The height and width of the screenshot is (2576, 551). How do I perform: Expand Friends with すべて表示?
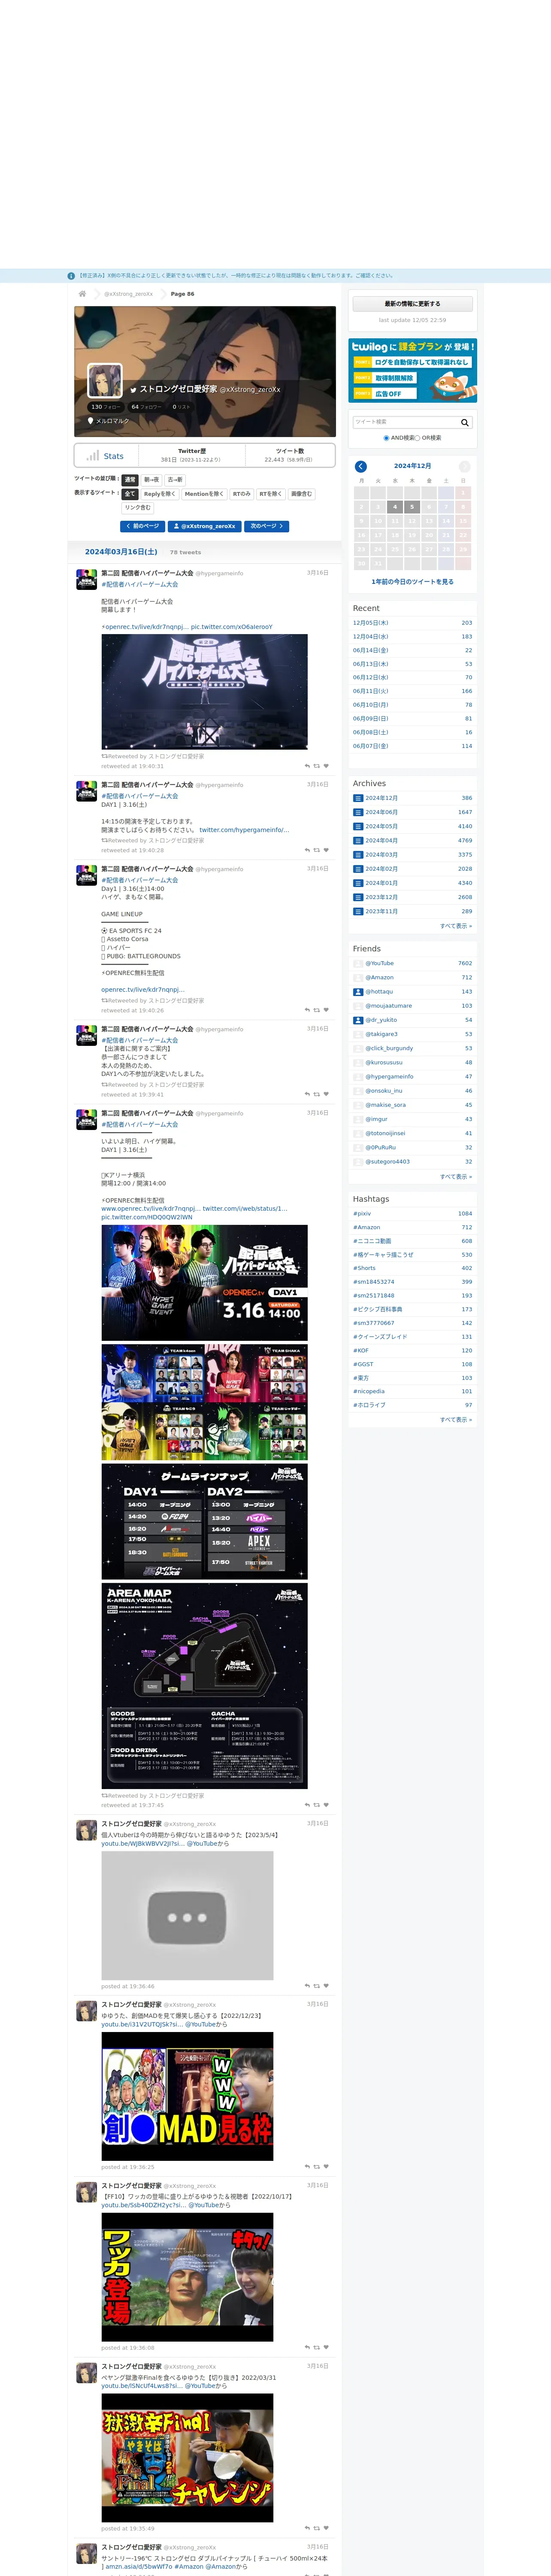pyautogui.click(x=456, y=1176)
